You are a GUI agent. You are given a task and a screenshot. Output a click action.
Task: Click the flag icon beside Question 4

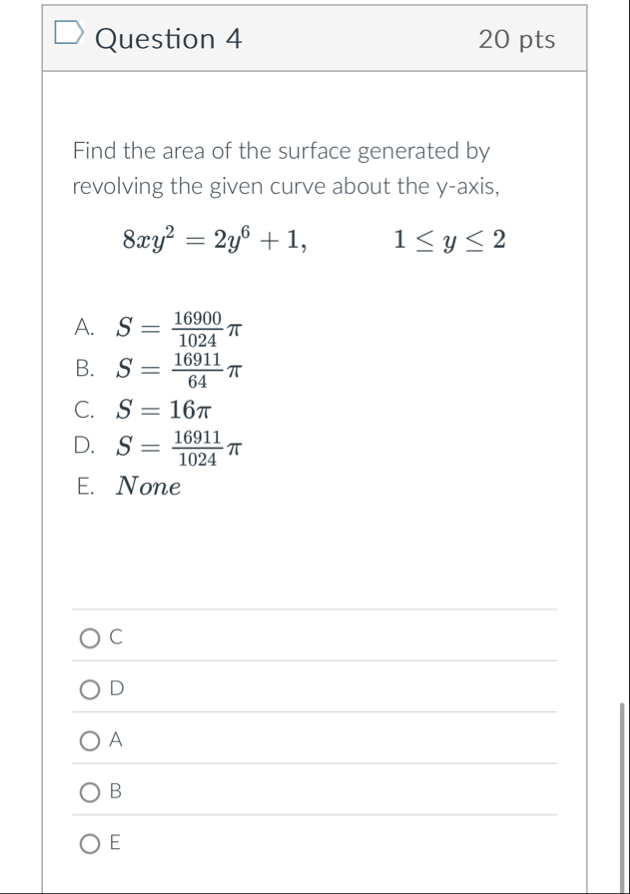pyautogui.click(x=67, y=33)
